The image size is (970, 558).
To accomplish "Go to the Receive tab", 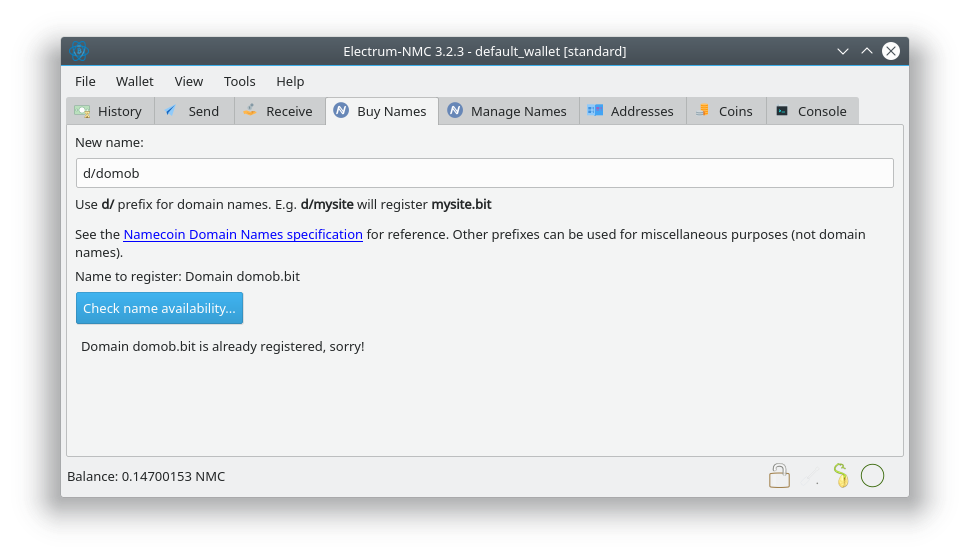I will (278, 111).
